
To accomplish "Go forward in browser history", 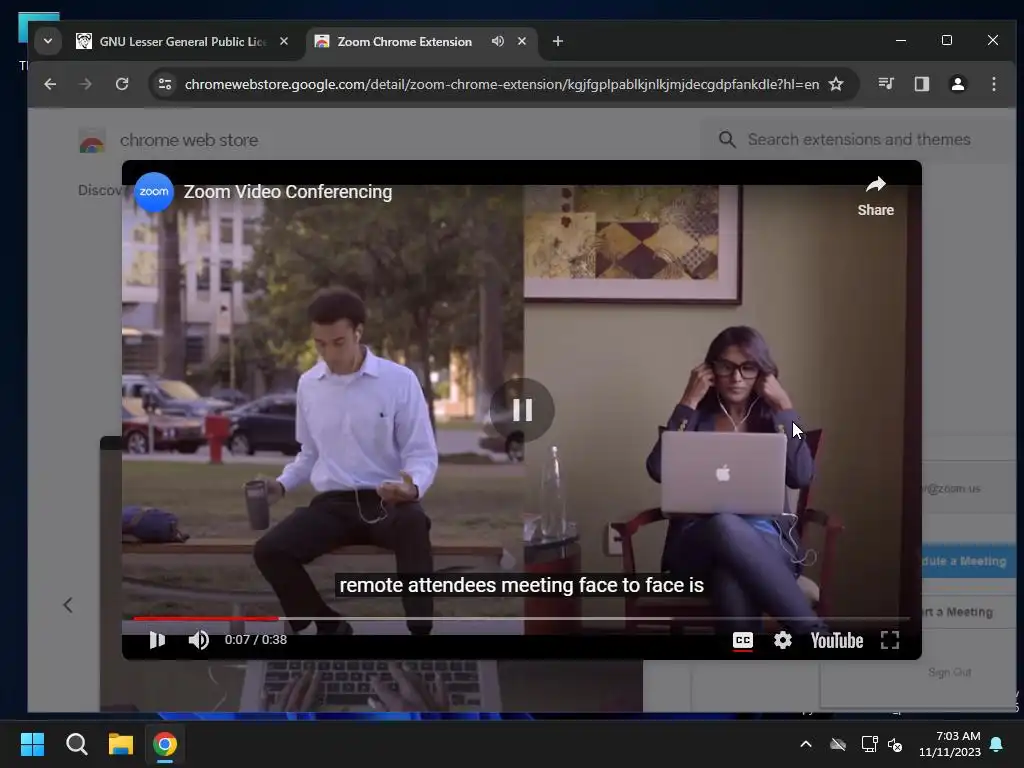I will tap(86, 84).
